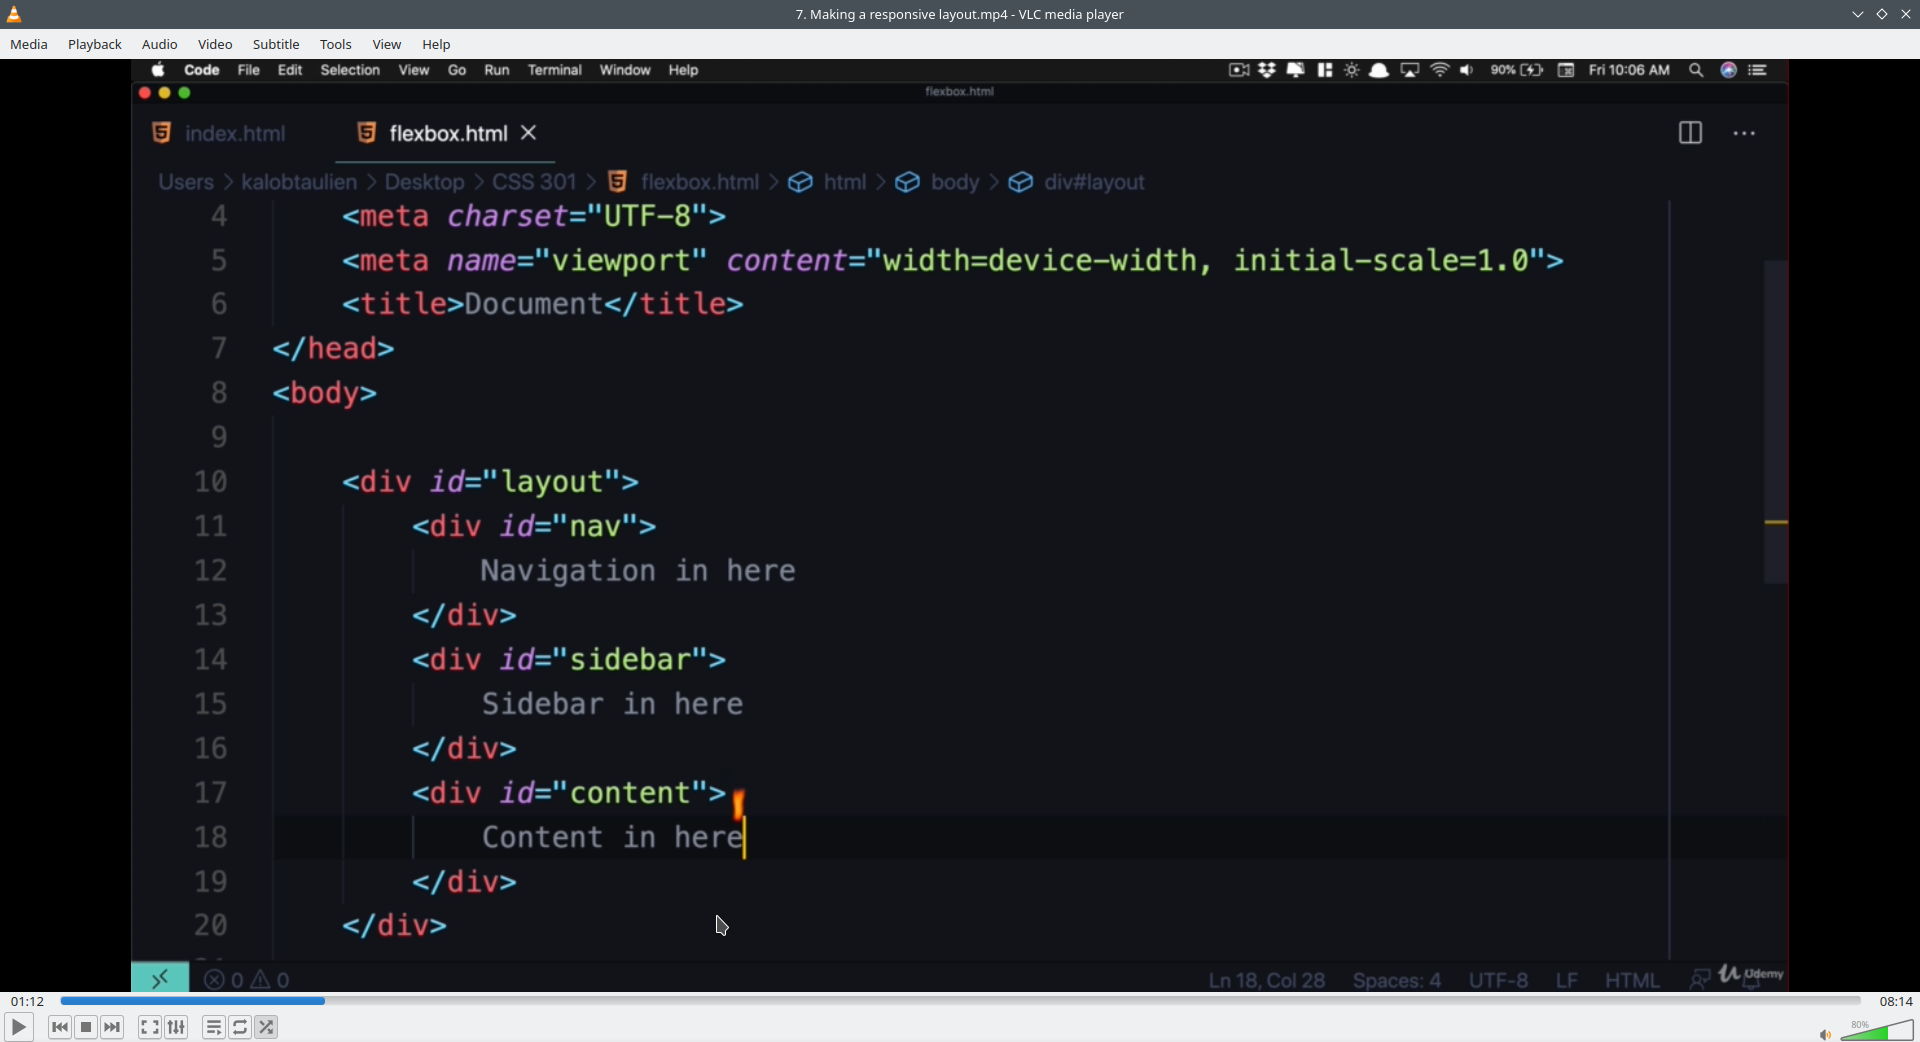Click the VLC cone icon in title bar

point(14,14)
